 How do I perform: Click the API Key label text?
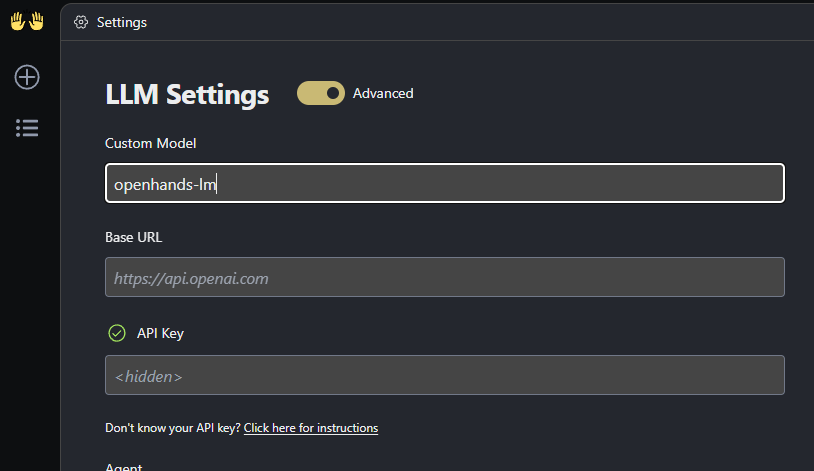[x=160, y=333]
